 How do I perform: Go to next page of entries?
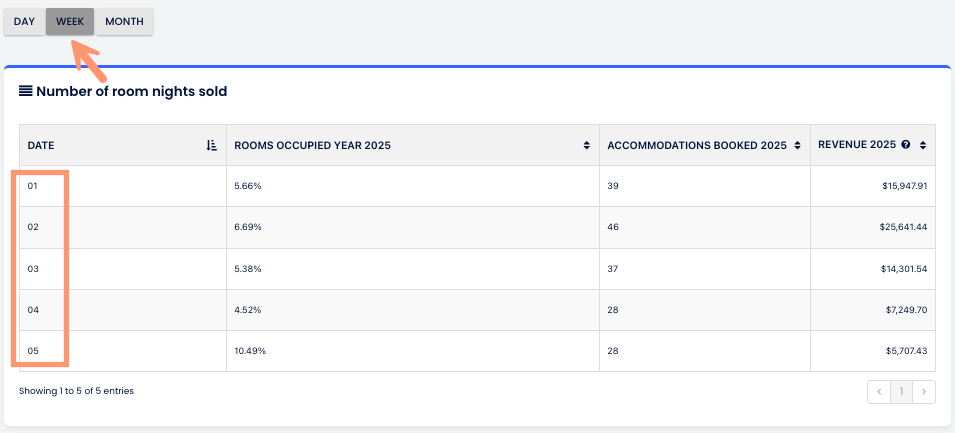click(x=924, y=392)
